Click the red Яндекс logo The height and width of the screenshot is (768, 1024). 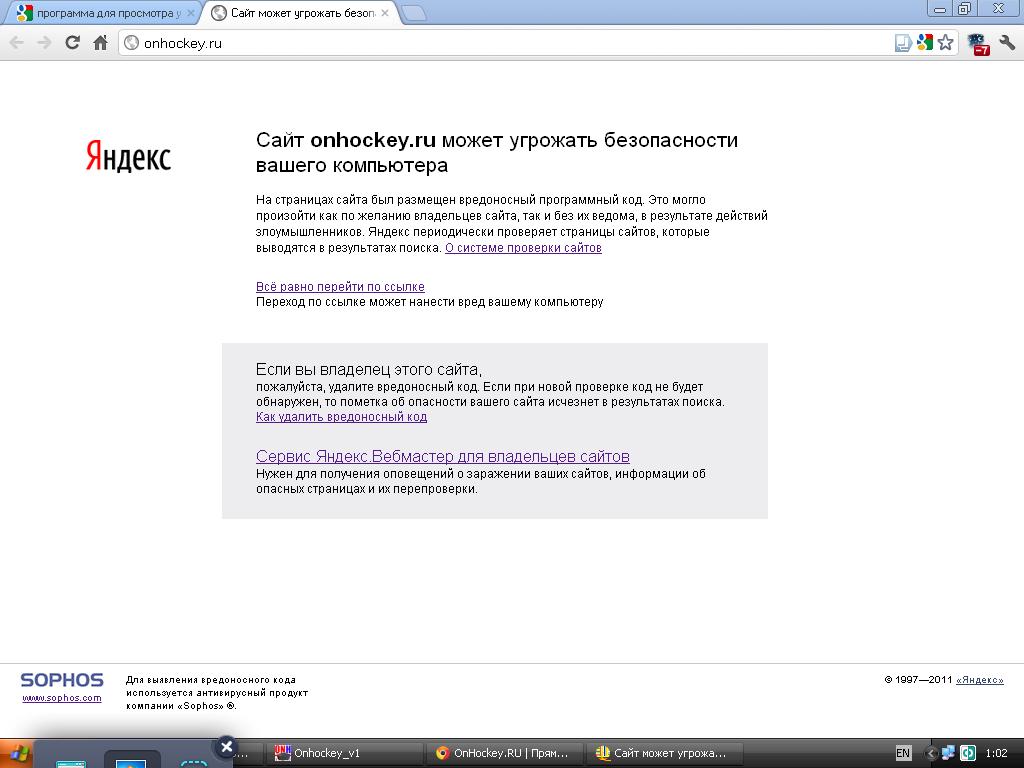click(129, 155)
